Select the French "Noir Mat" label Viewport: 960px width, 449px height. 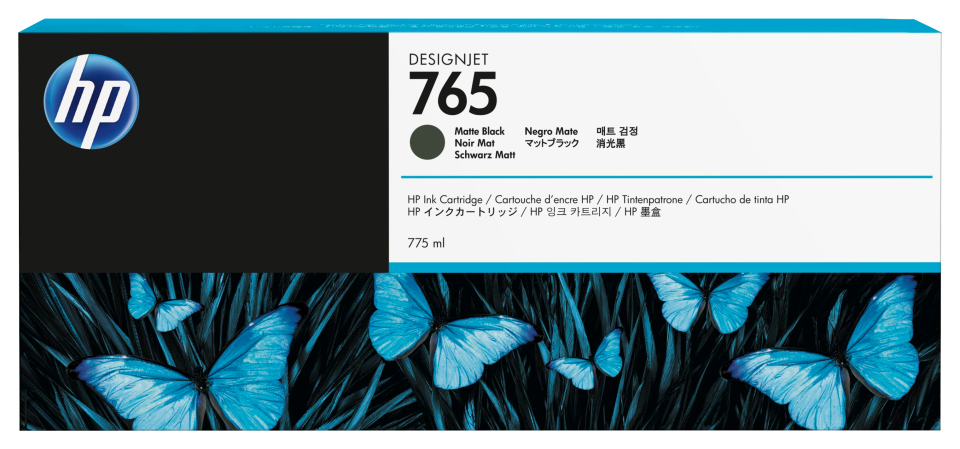click(x=474, y=144)
